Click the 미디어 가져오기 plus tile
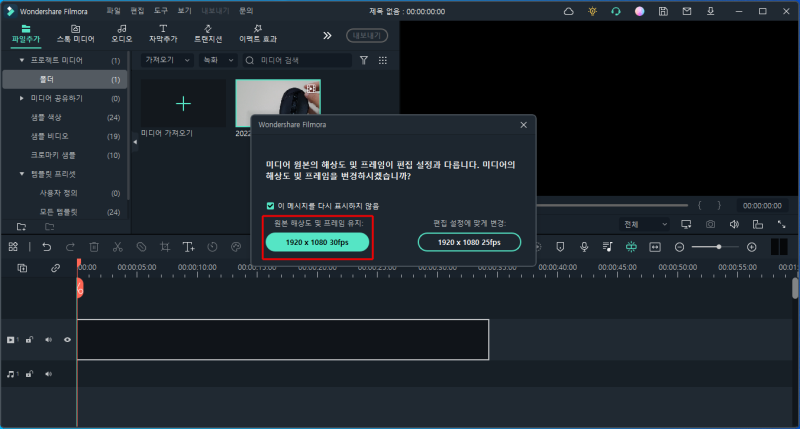 click(183, 104)
